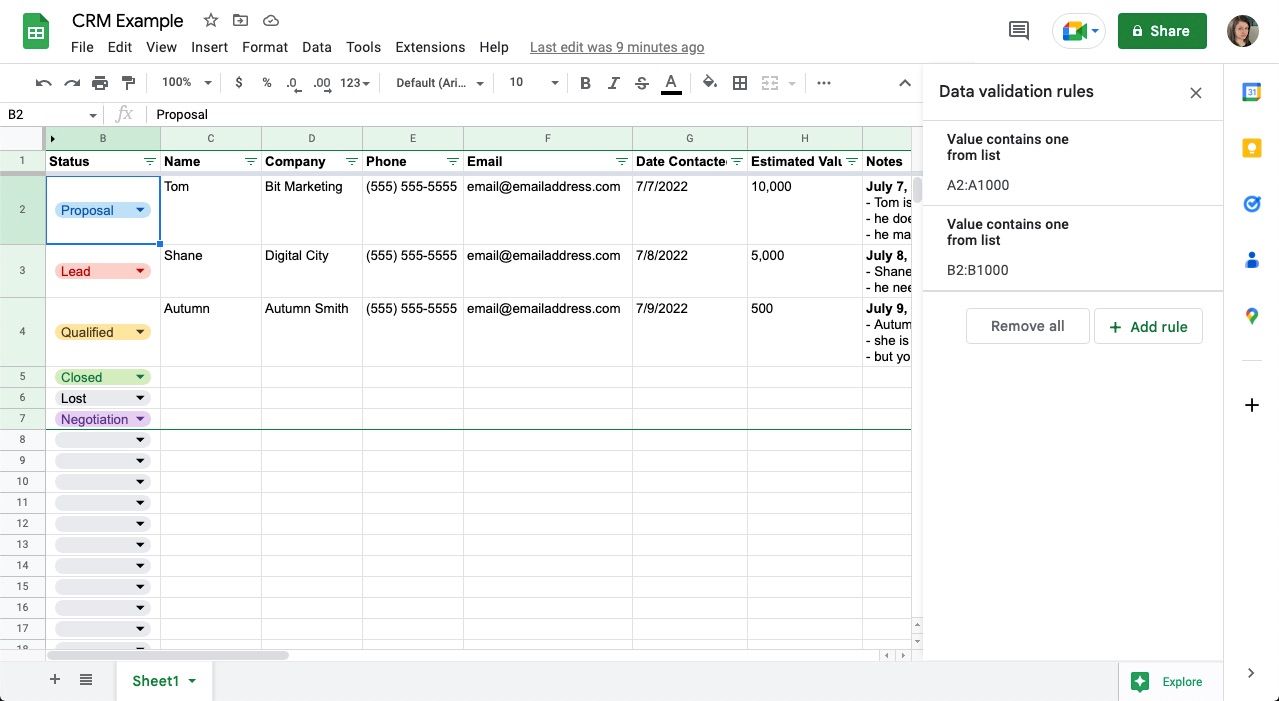
Task: Star the CRM Example document
Action: [211, 21]
